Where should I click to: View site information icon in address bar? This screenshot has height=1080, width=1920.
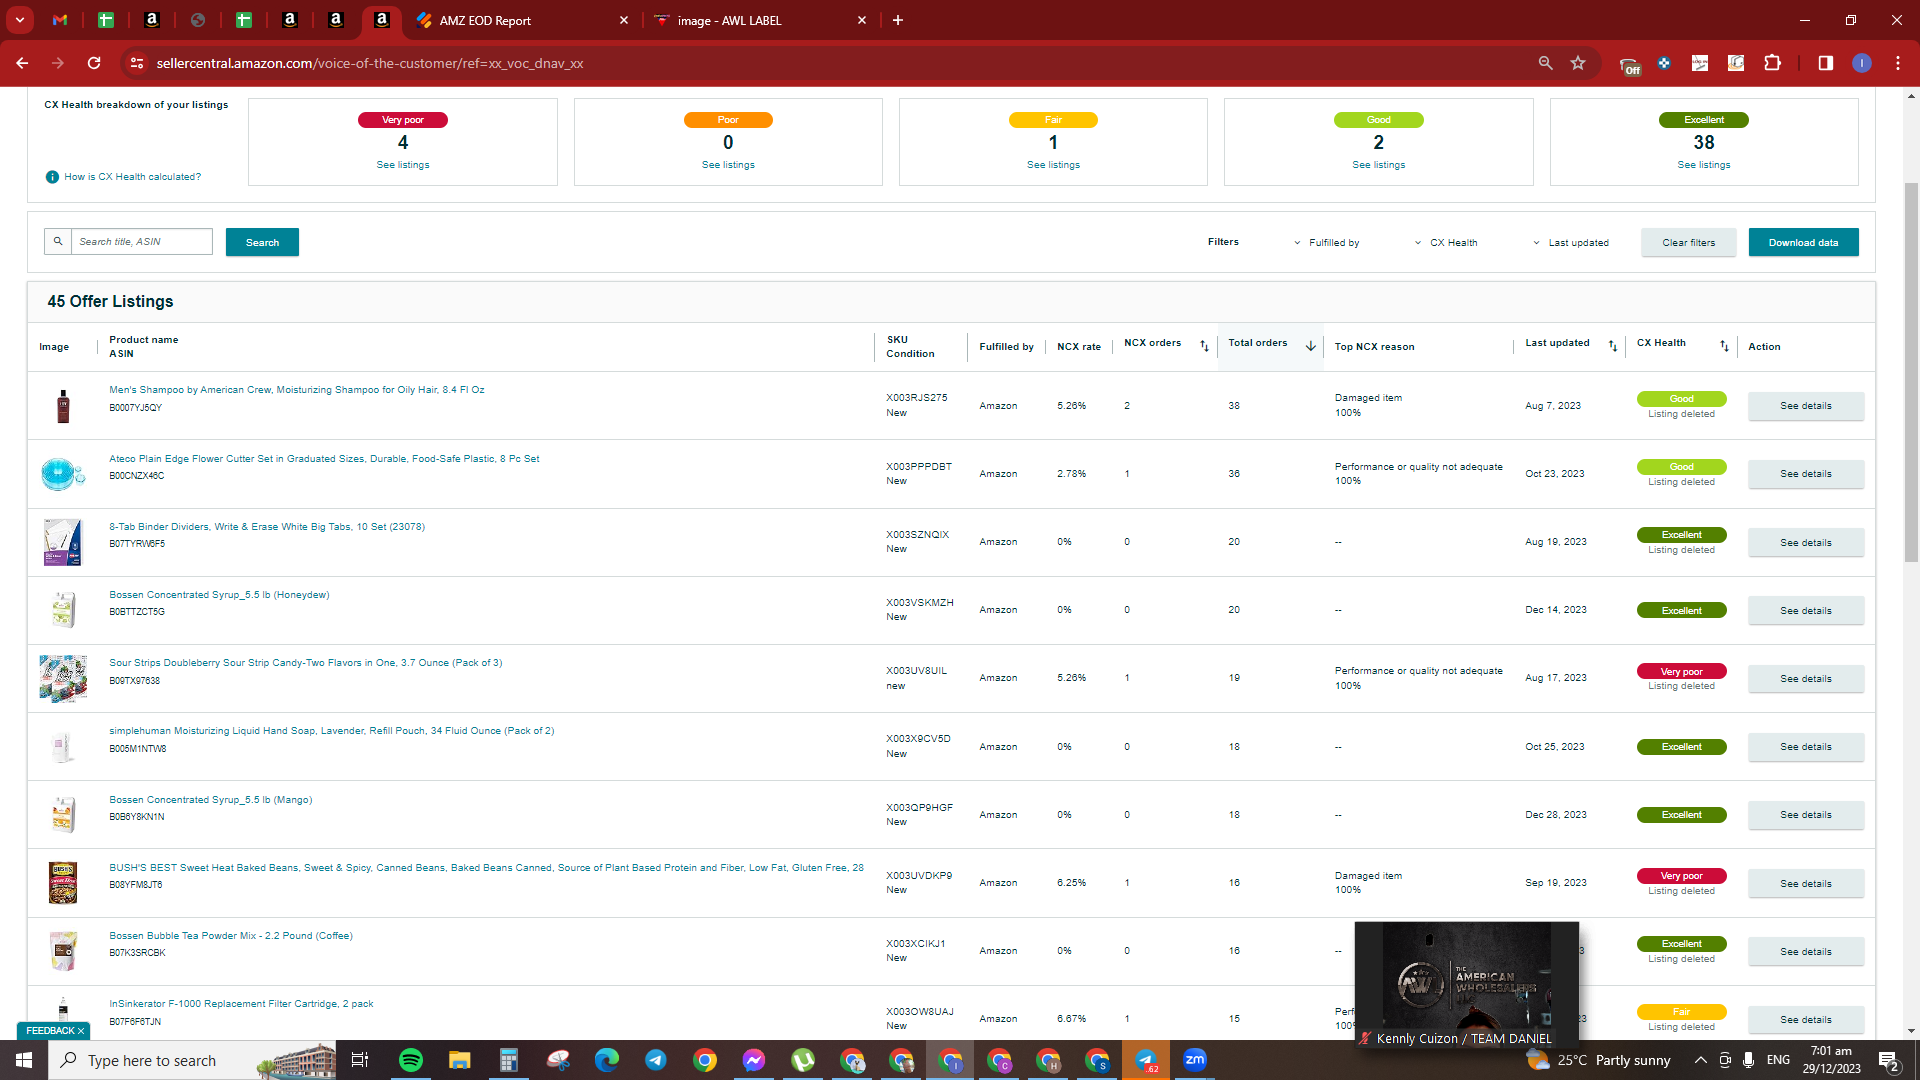click(137, 63)
